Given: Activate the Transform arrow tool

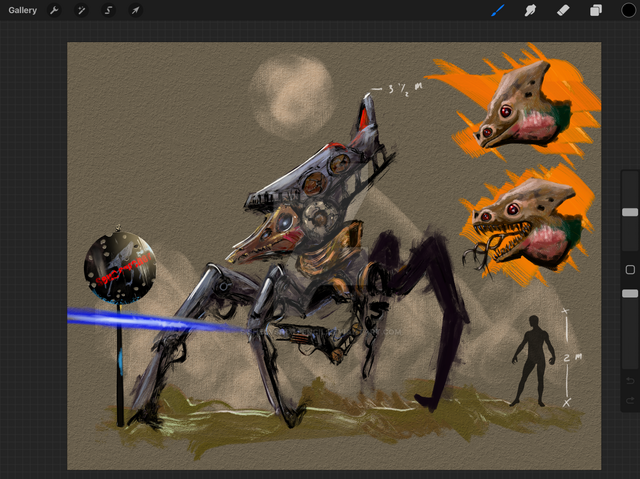Looking at the screenshot, I should (x=135, y=10).
